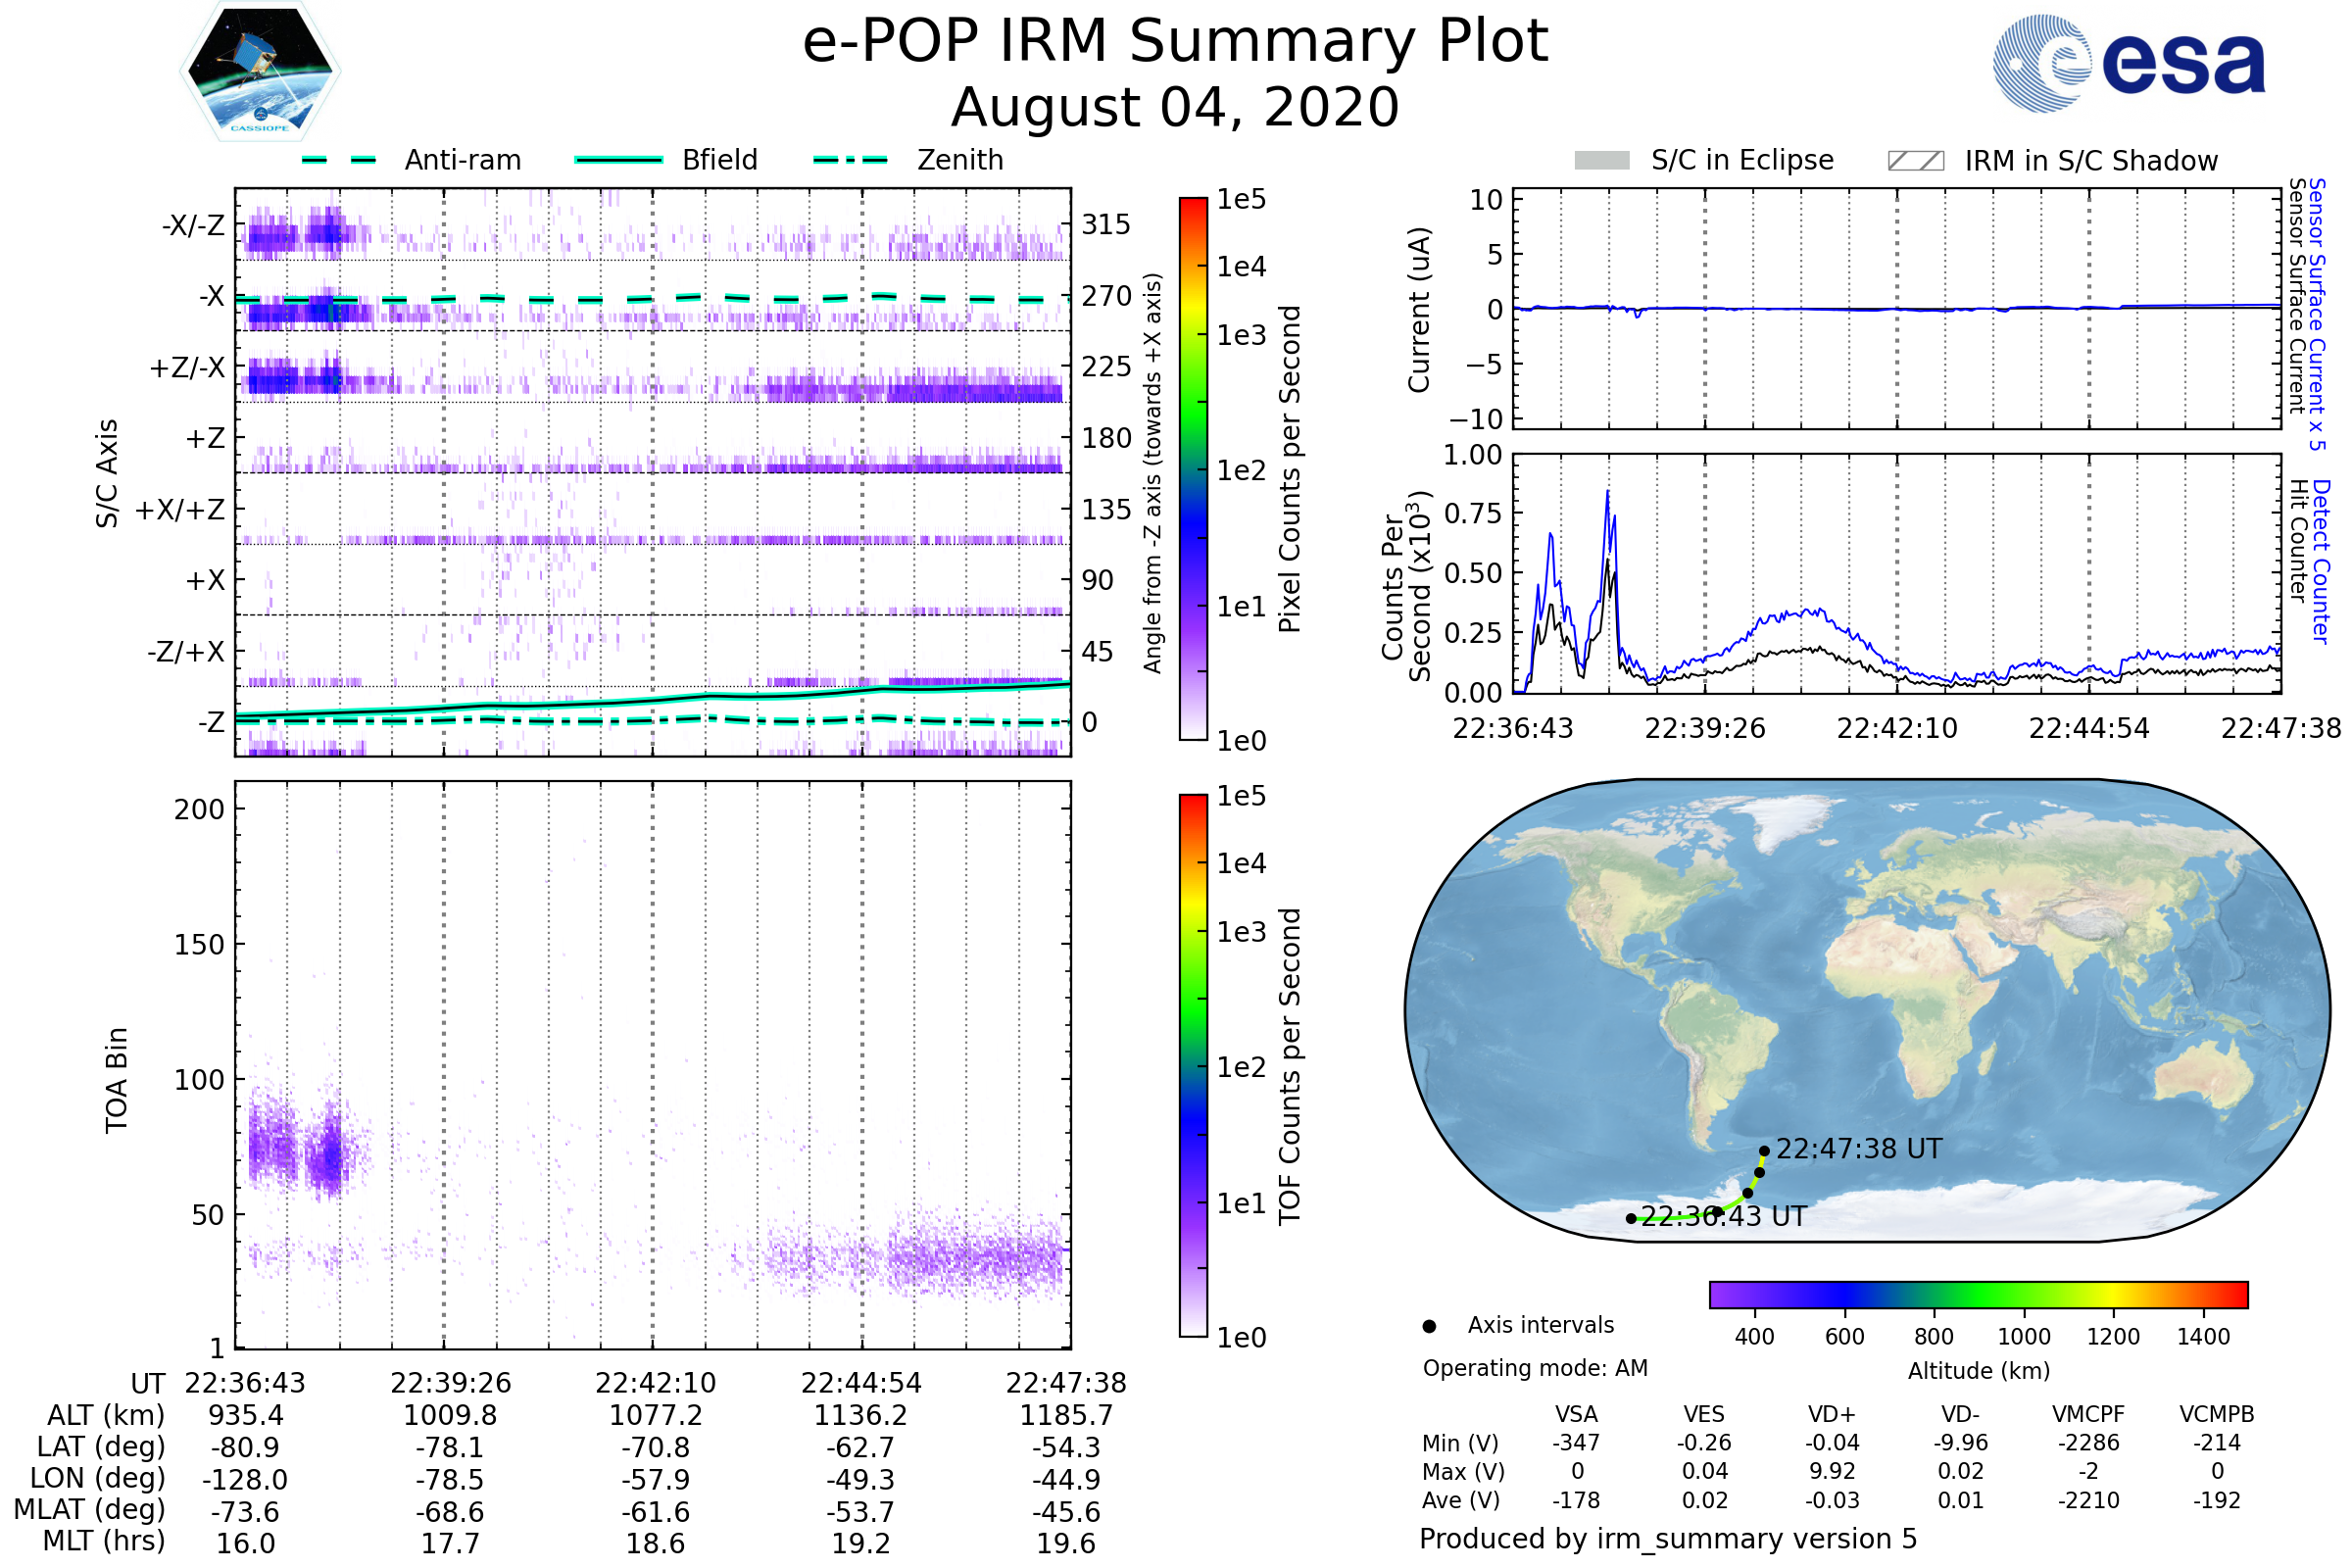Click the 22:47:38 UT map track label
Image resolution: width=2352 pixels, height=1568 pixels.
click(1858, 1149)
